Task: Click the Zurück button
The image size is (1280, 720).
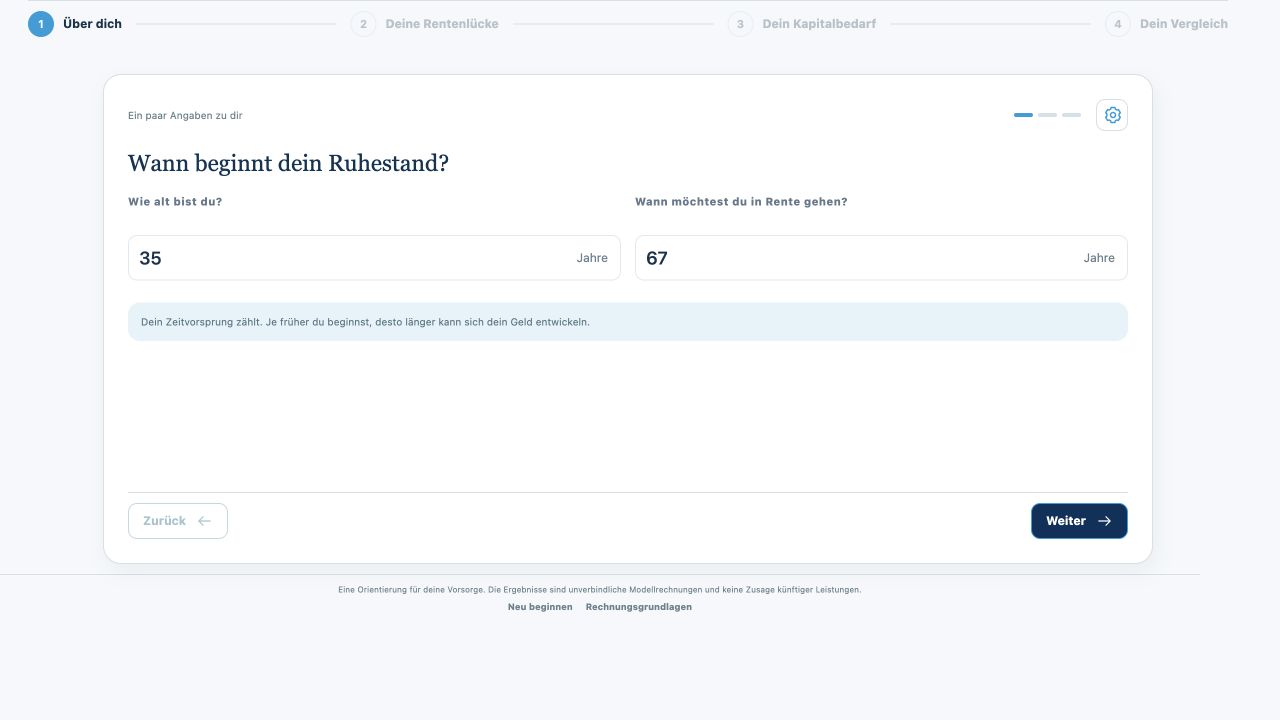Action: coord(178,521)
